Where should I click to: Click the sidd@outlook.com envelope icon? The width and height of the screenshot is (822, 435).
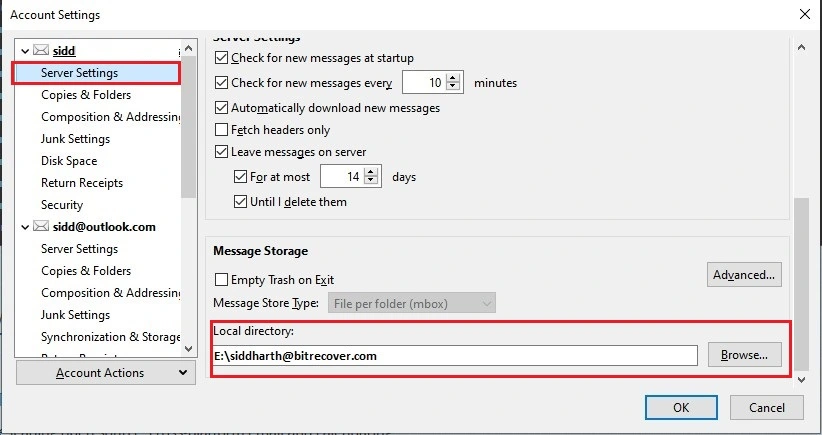point(43,227)
